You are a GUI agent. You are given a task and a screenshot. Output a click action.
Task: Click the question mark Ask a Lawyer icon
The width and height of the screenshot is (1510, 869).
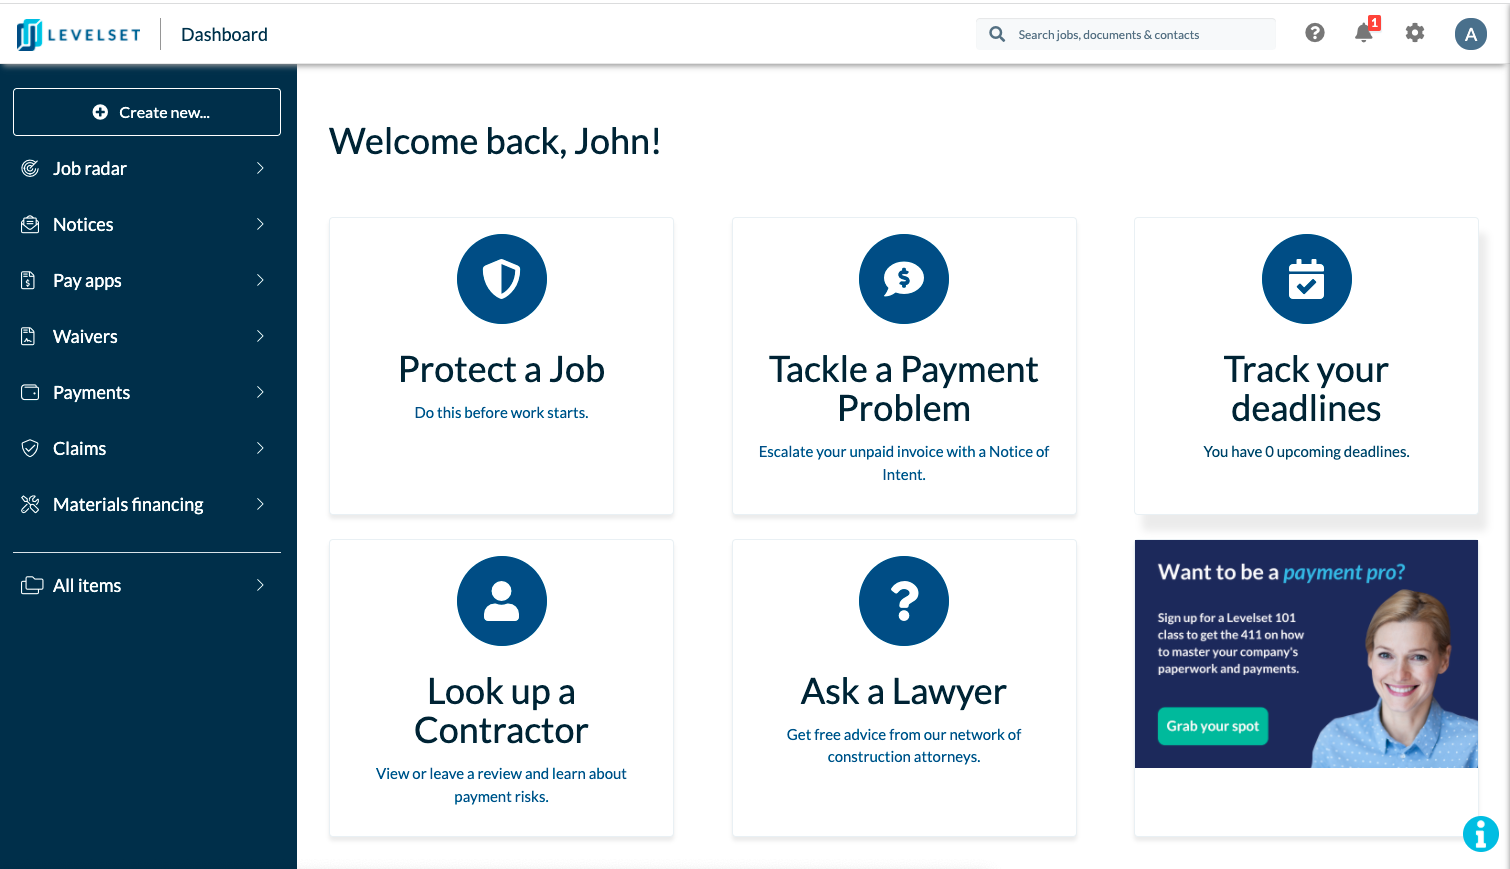pyautogui.click(x=903, y=601)
